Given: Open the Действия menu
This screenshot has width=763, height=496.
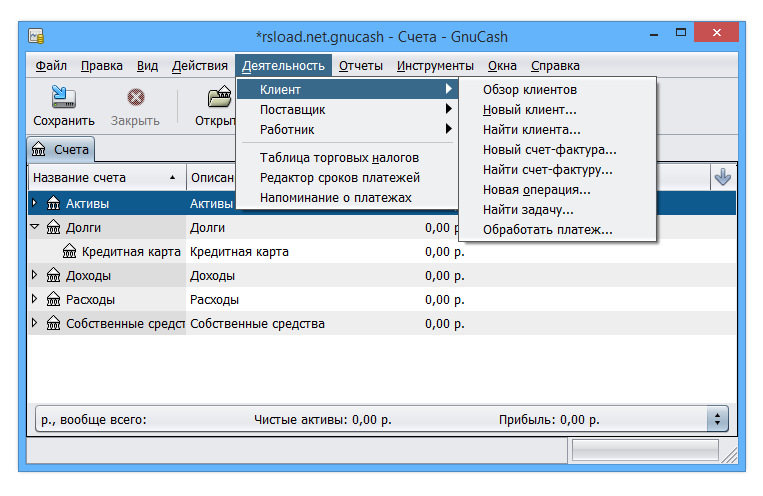Looking at the screenshot, I should pos(200,66).
